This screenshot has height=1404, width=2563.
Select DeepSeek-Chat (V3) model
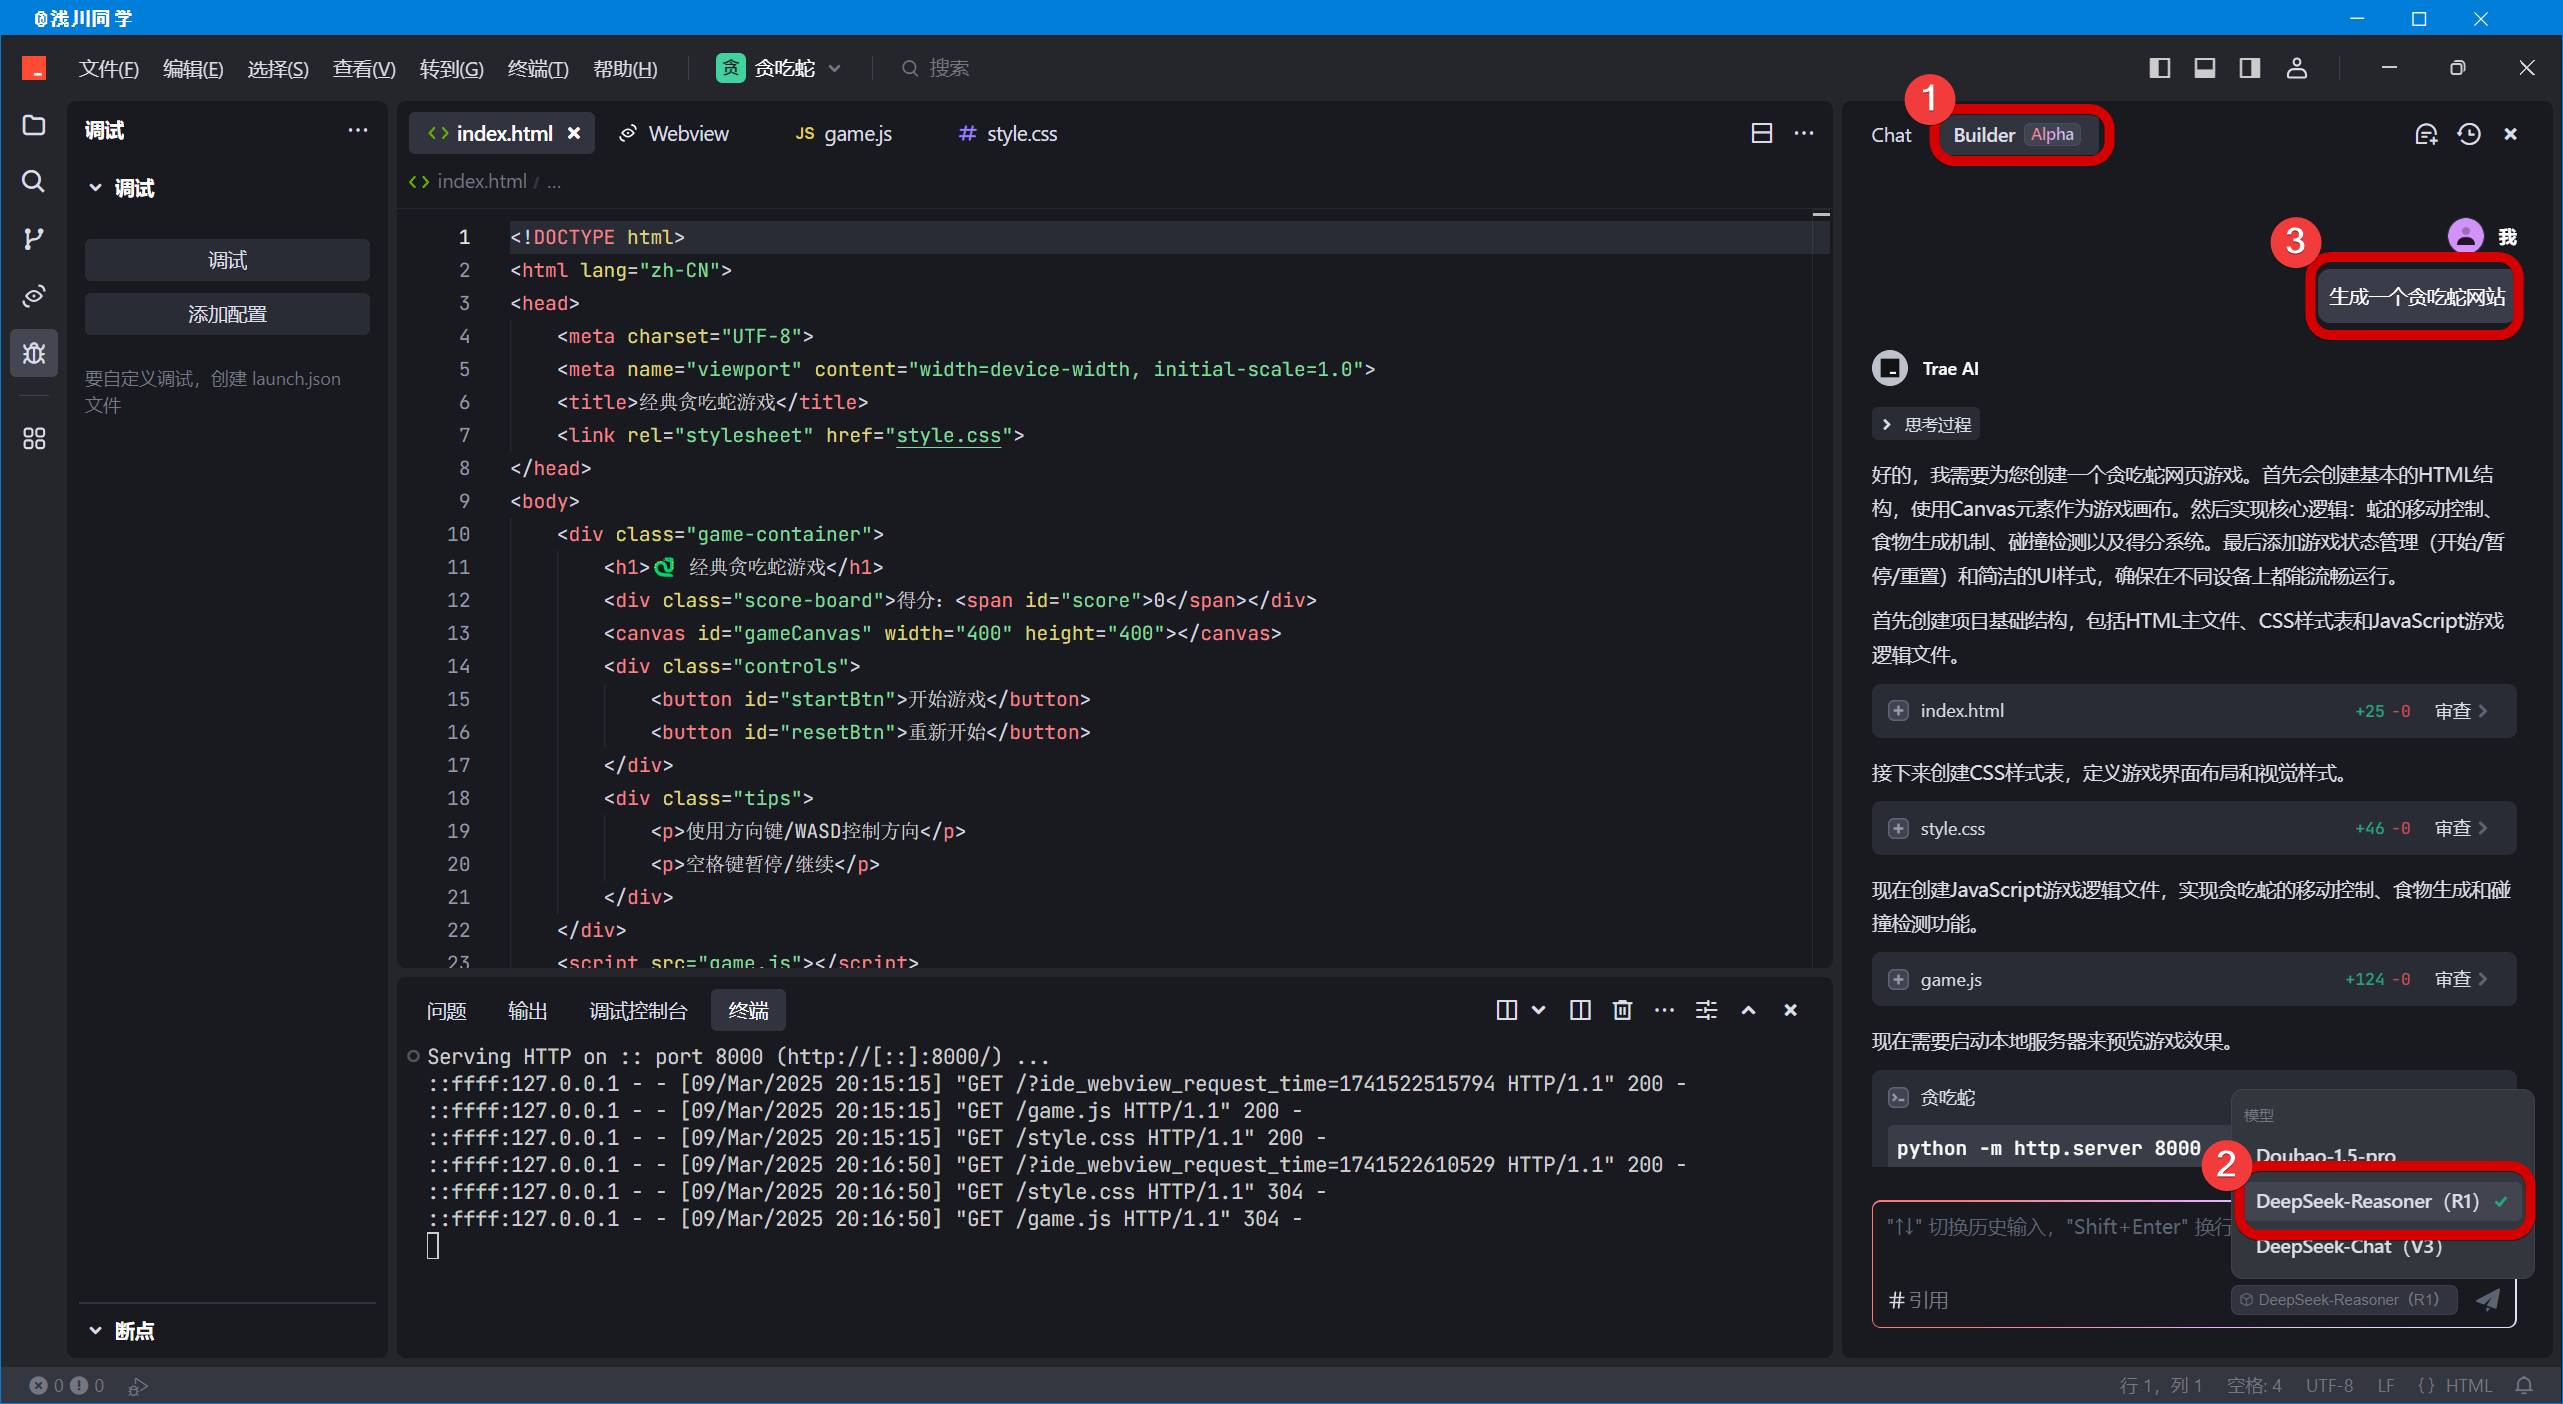coord(2348,1246)
